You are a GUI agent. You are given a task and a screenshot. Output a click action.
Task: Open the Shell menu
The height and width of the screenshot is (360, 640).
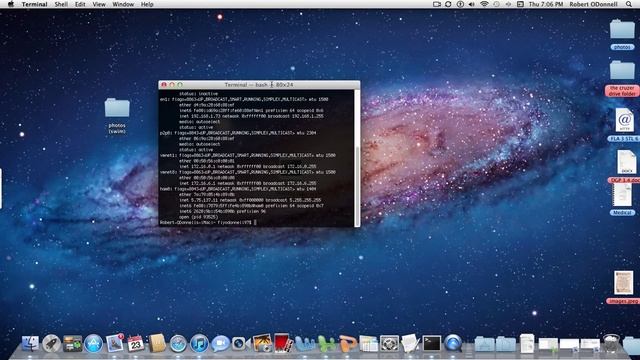click(61, 4)
